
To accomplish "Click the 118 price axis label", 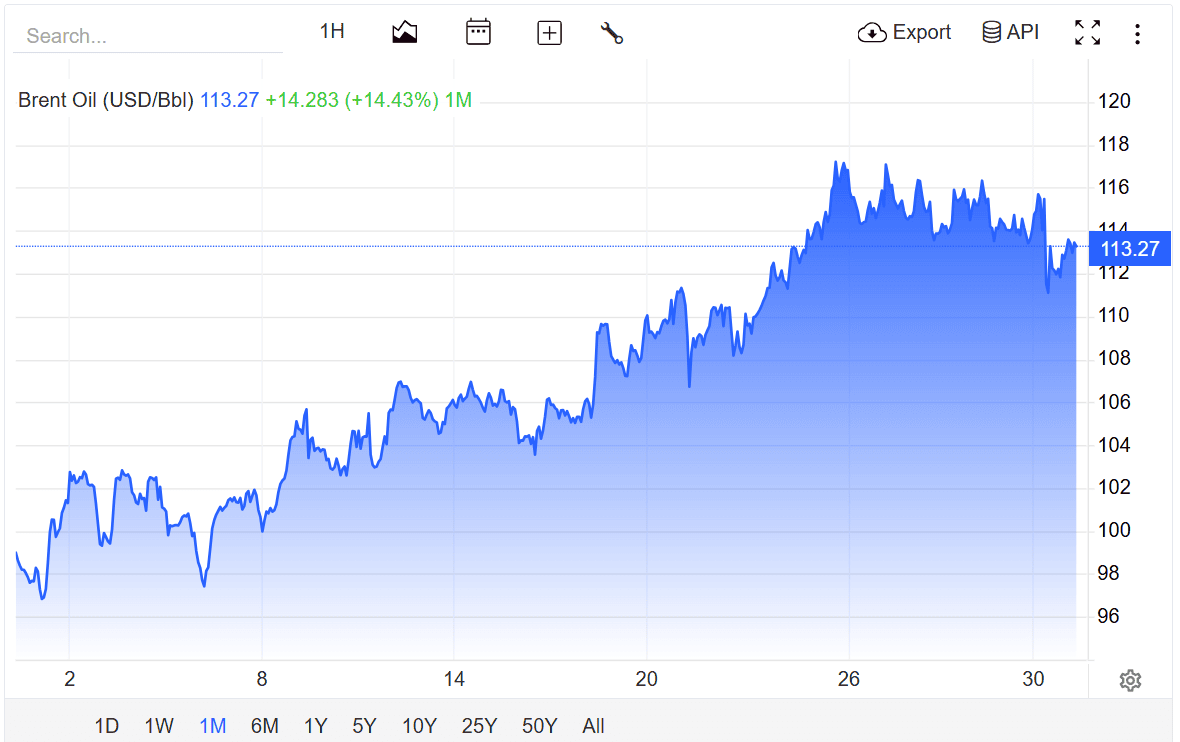I will pyautogui.click(x=1114, y=144).
